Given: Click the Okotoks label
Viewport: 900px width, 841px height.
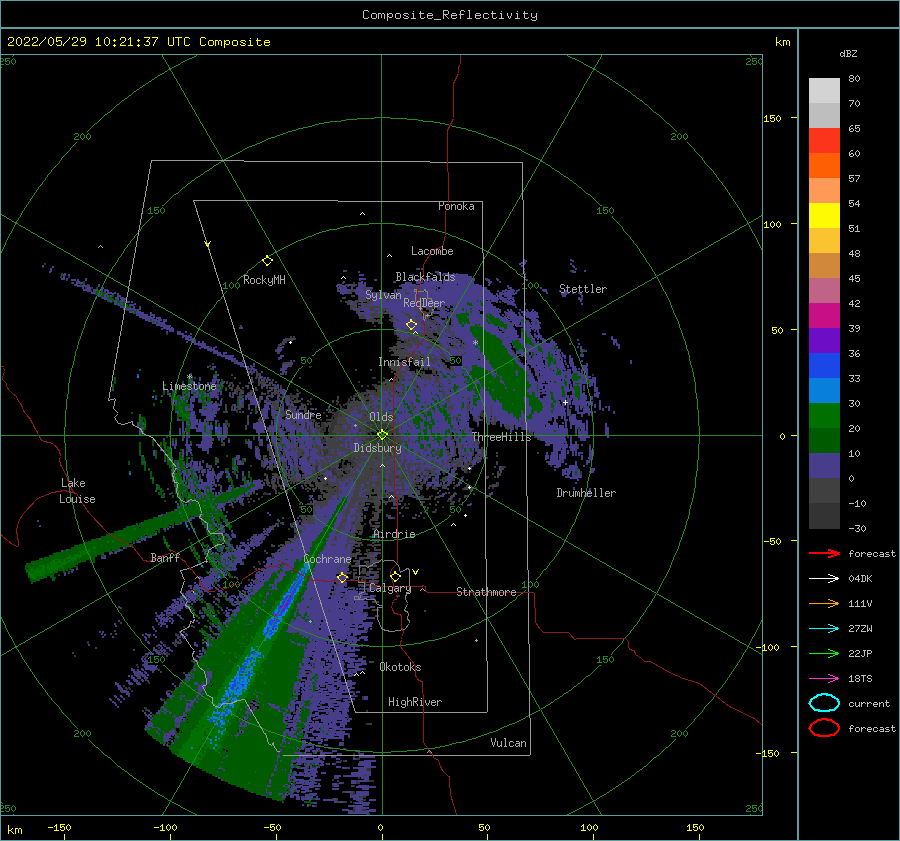Looking at the screenshot, I should click(400, 667).
